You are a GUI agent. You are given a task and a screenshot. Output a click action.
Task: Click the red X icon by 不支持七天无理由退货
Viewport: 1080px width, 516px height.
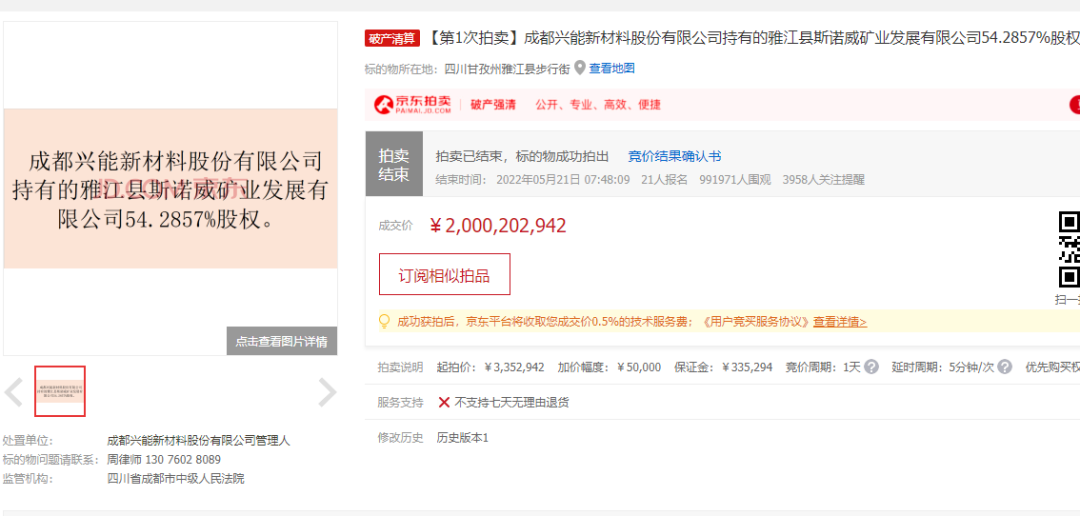[x=444, y=402]
